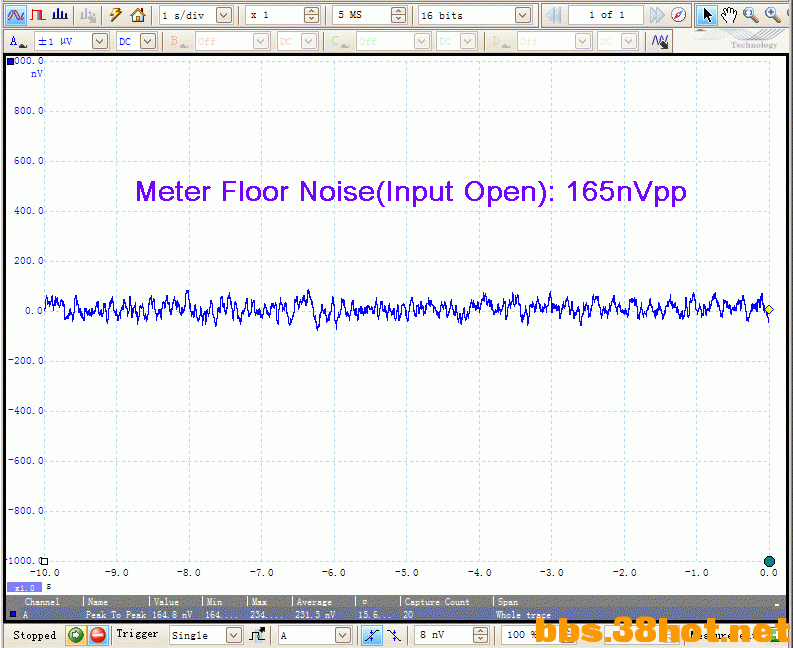Go to the next waveform buffer

tap(656, 15)
